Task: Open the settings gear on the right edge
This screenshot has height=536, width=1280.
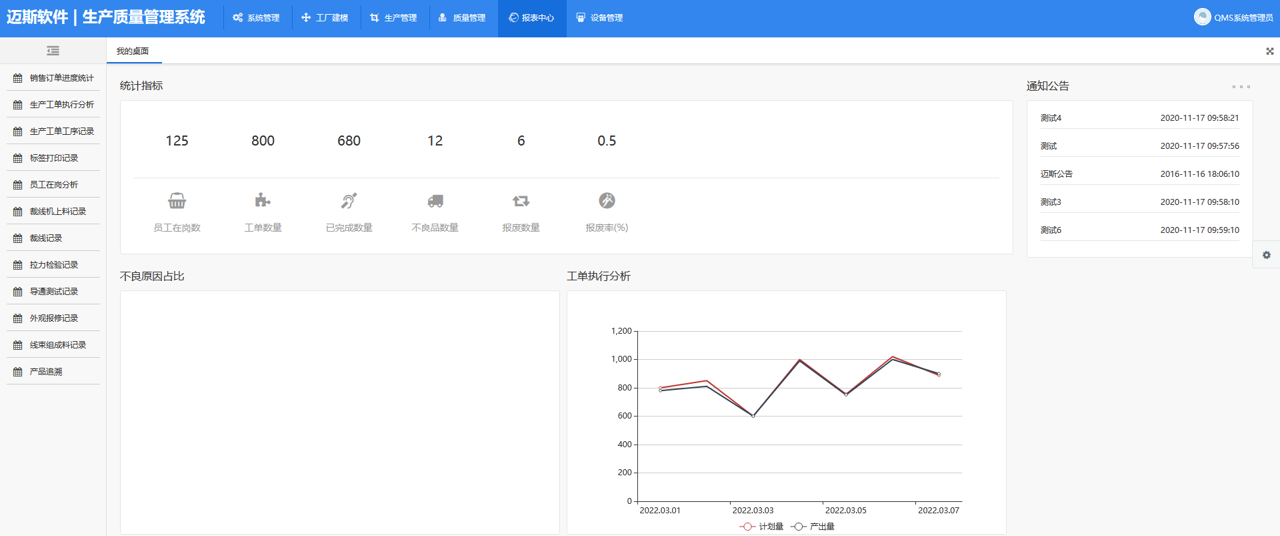Action: click(1266, 255)
